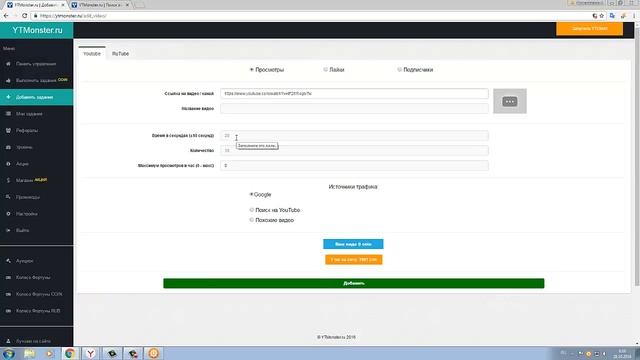Focus the video title input field

coord(354,109)
